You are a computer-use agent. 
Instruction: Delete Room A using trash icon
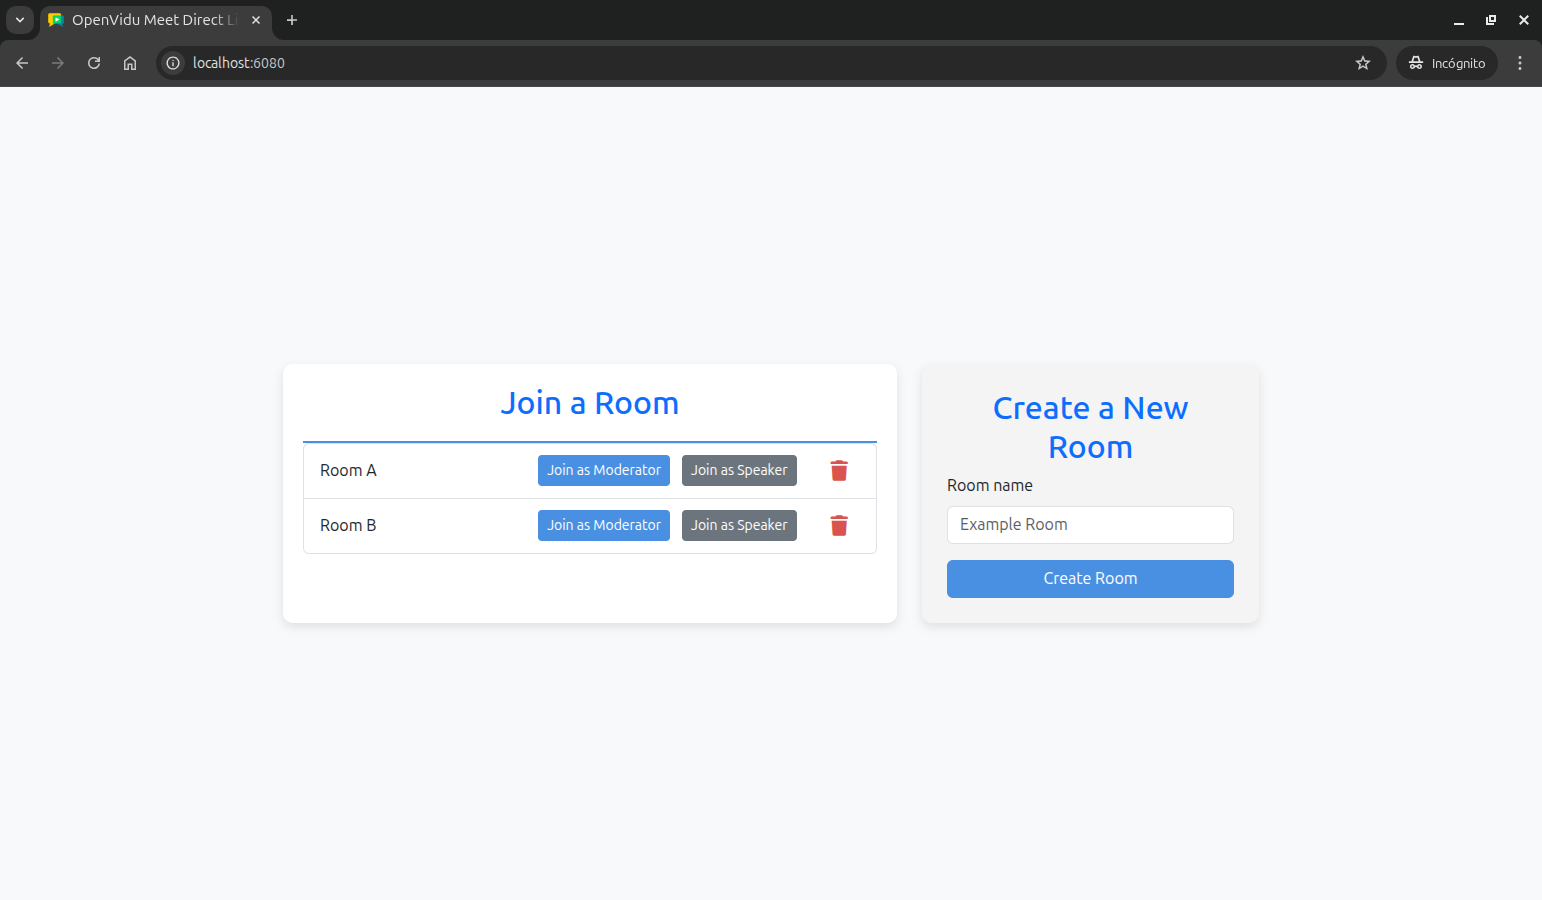click(839, 471)
